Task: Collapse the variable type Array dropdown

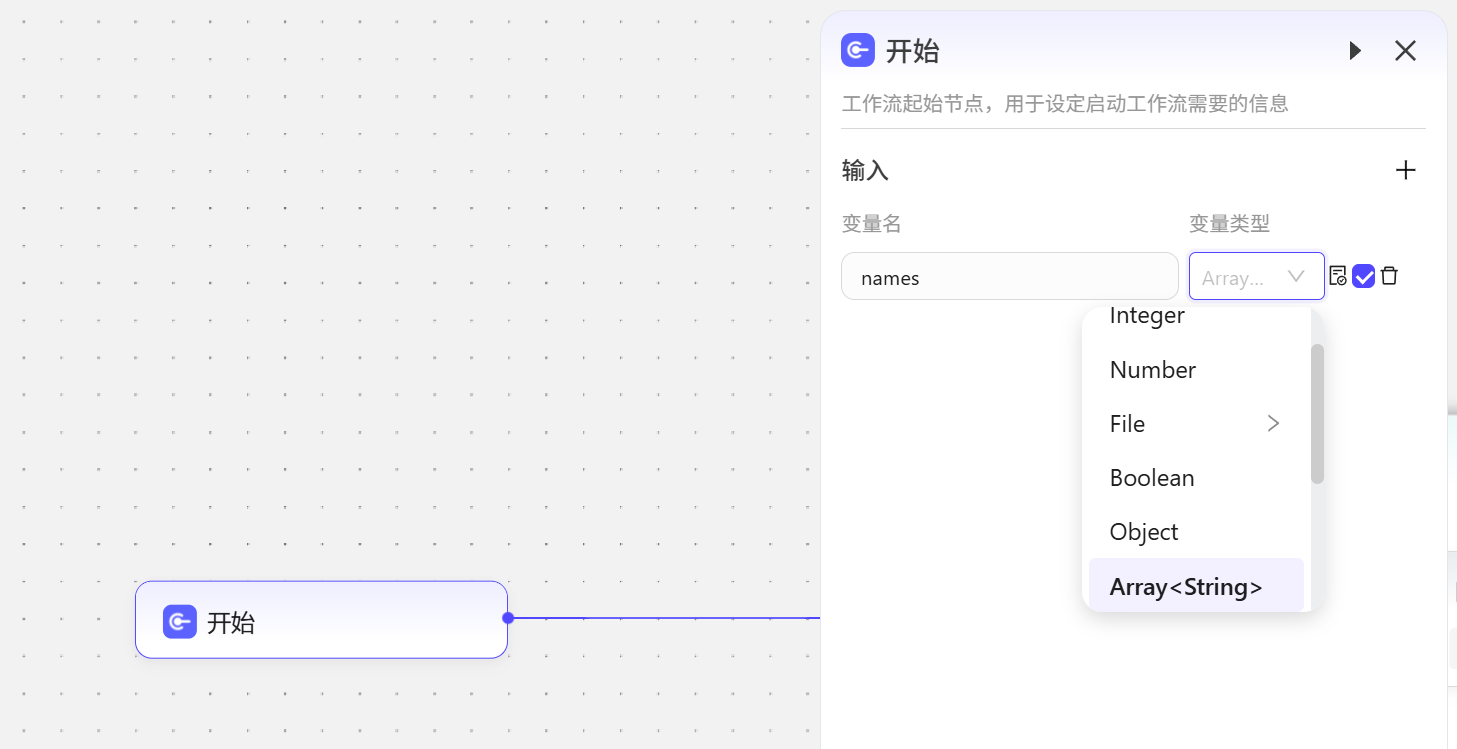Action: [1296, 277]
